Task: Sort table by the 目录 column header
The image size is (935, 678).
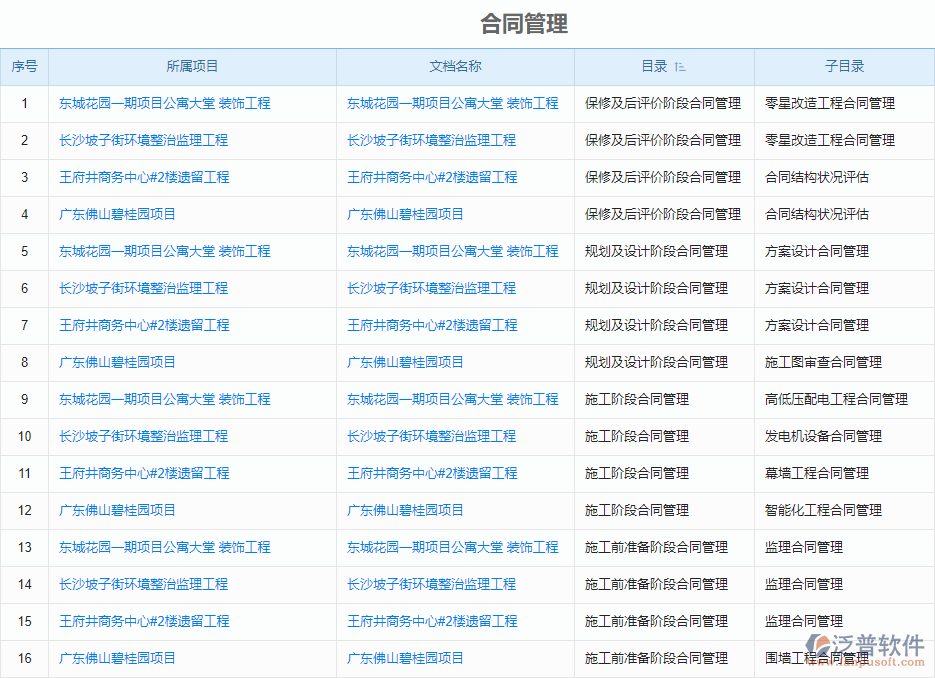Action: [653, 66]
